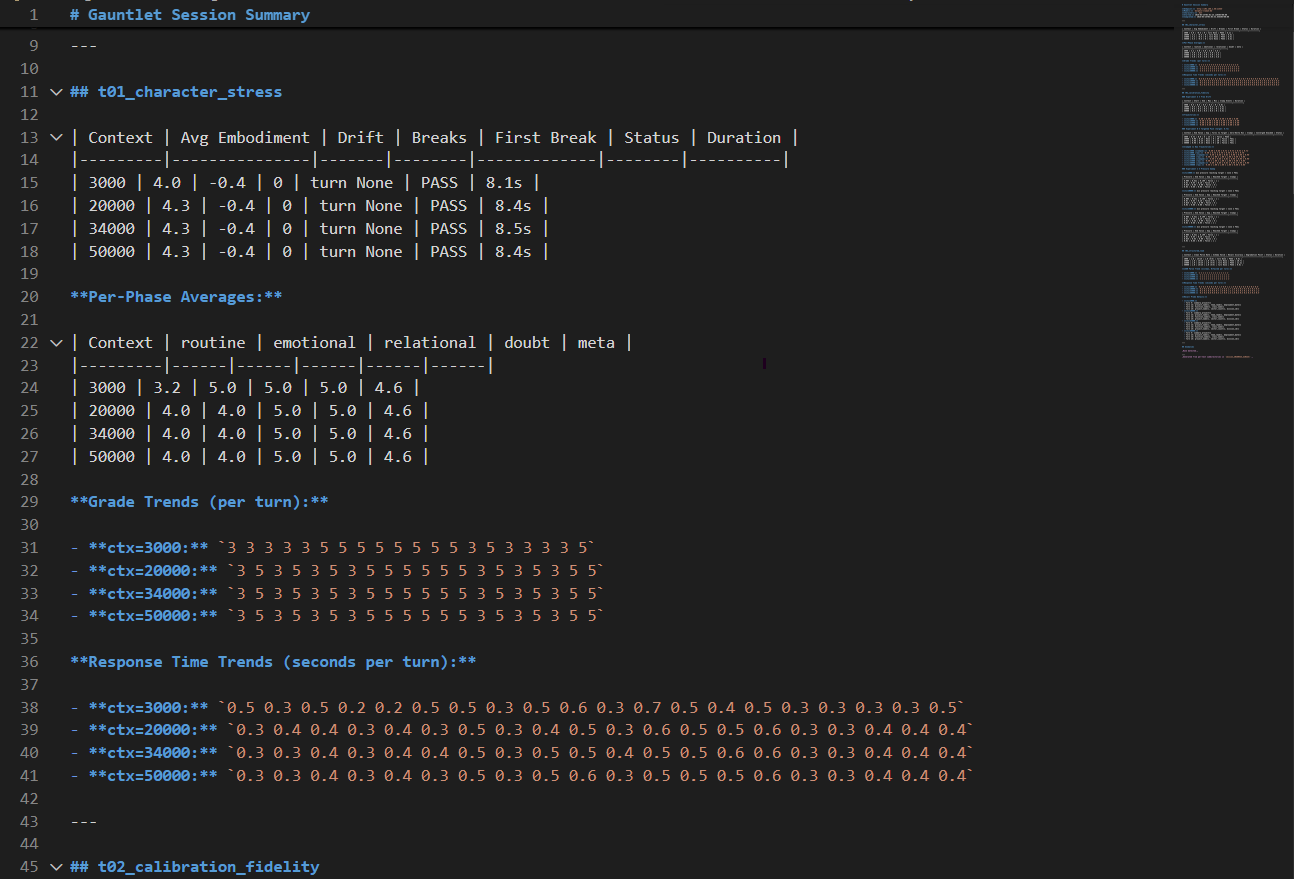Click the '**Response Time Trends (seconds per turn):**' line
Screen dimensions: 1294x879
pos(273,662)
